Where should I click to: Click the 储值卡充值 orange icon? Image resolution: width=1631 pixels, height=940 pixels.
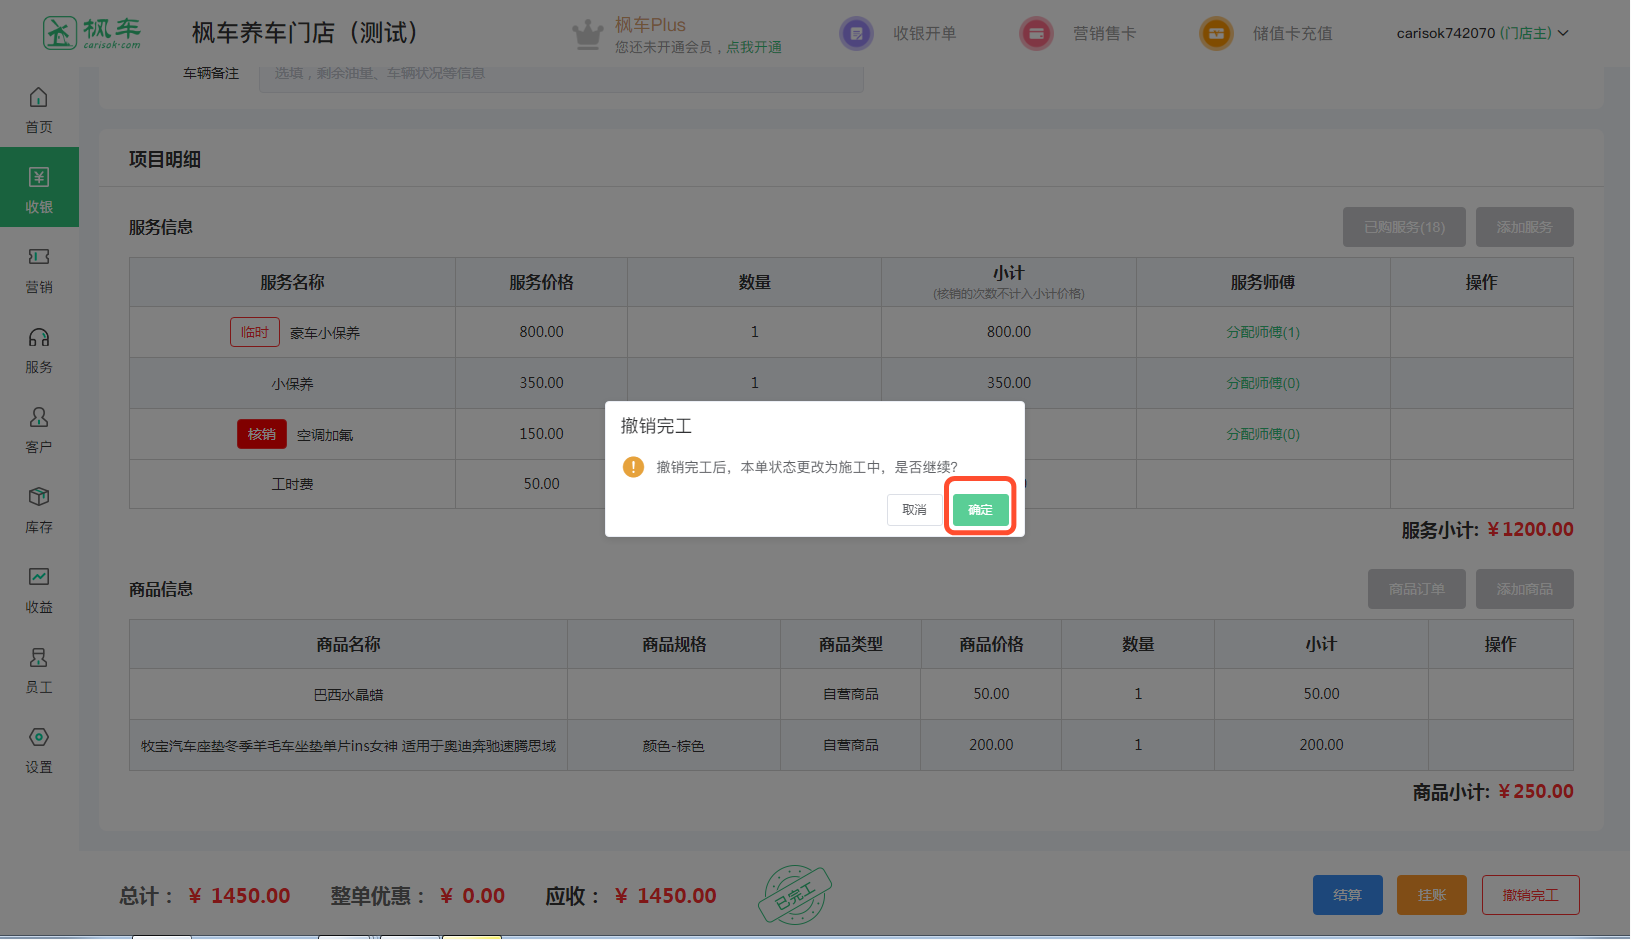pos(1216,34)
